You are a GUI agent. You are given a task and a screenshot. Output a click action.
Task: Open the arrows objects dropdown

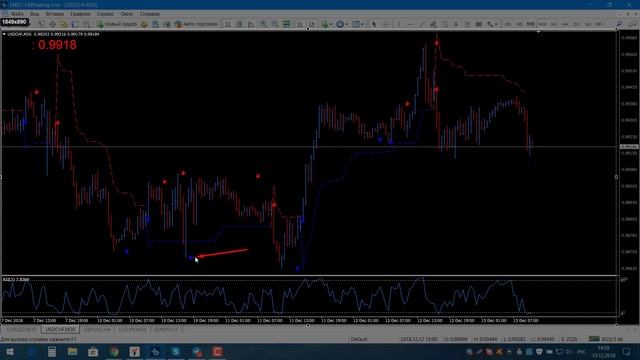[x=492, y=24]
